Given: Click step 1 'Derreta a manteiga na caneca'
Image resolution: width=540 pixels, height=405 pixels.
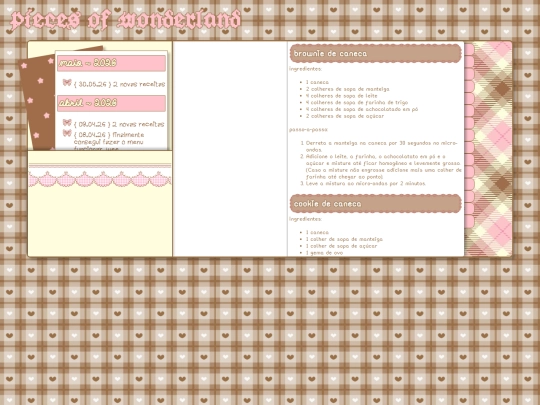Looking at the screenshot, I should [382, 146].
